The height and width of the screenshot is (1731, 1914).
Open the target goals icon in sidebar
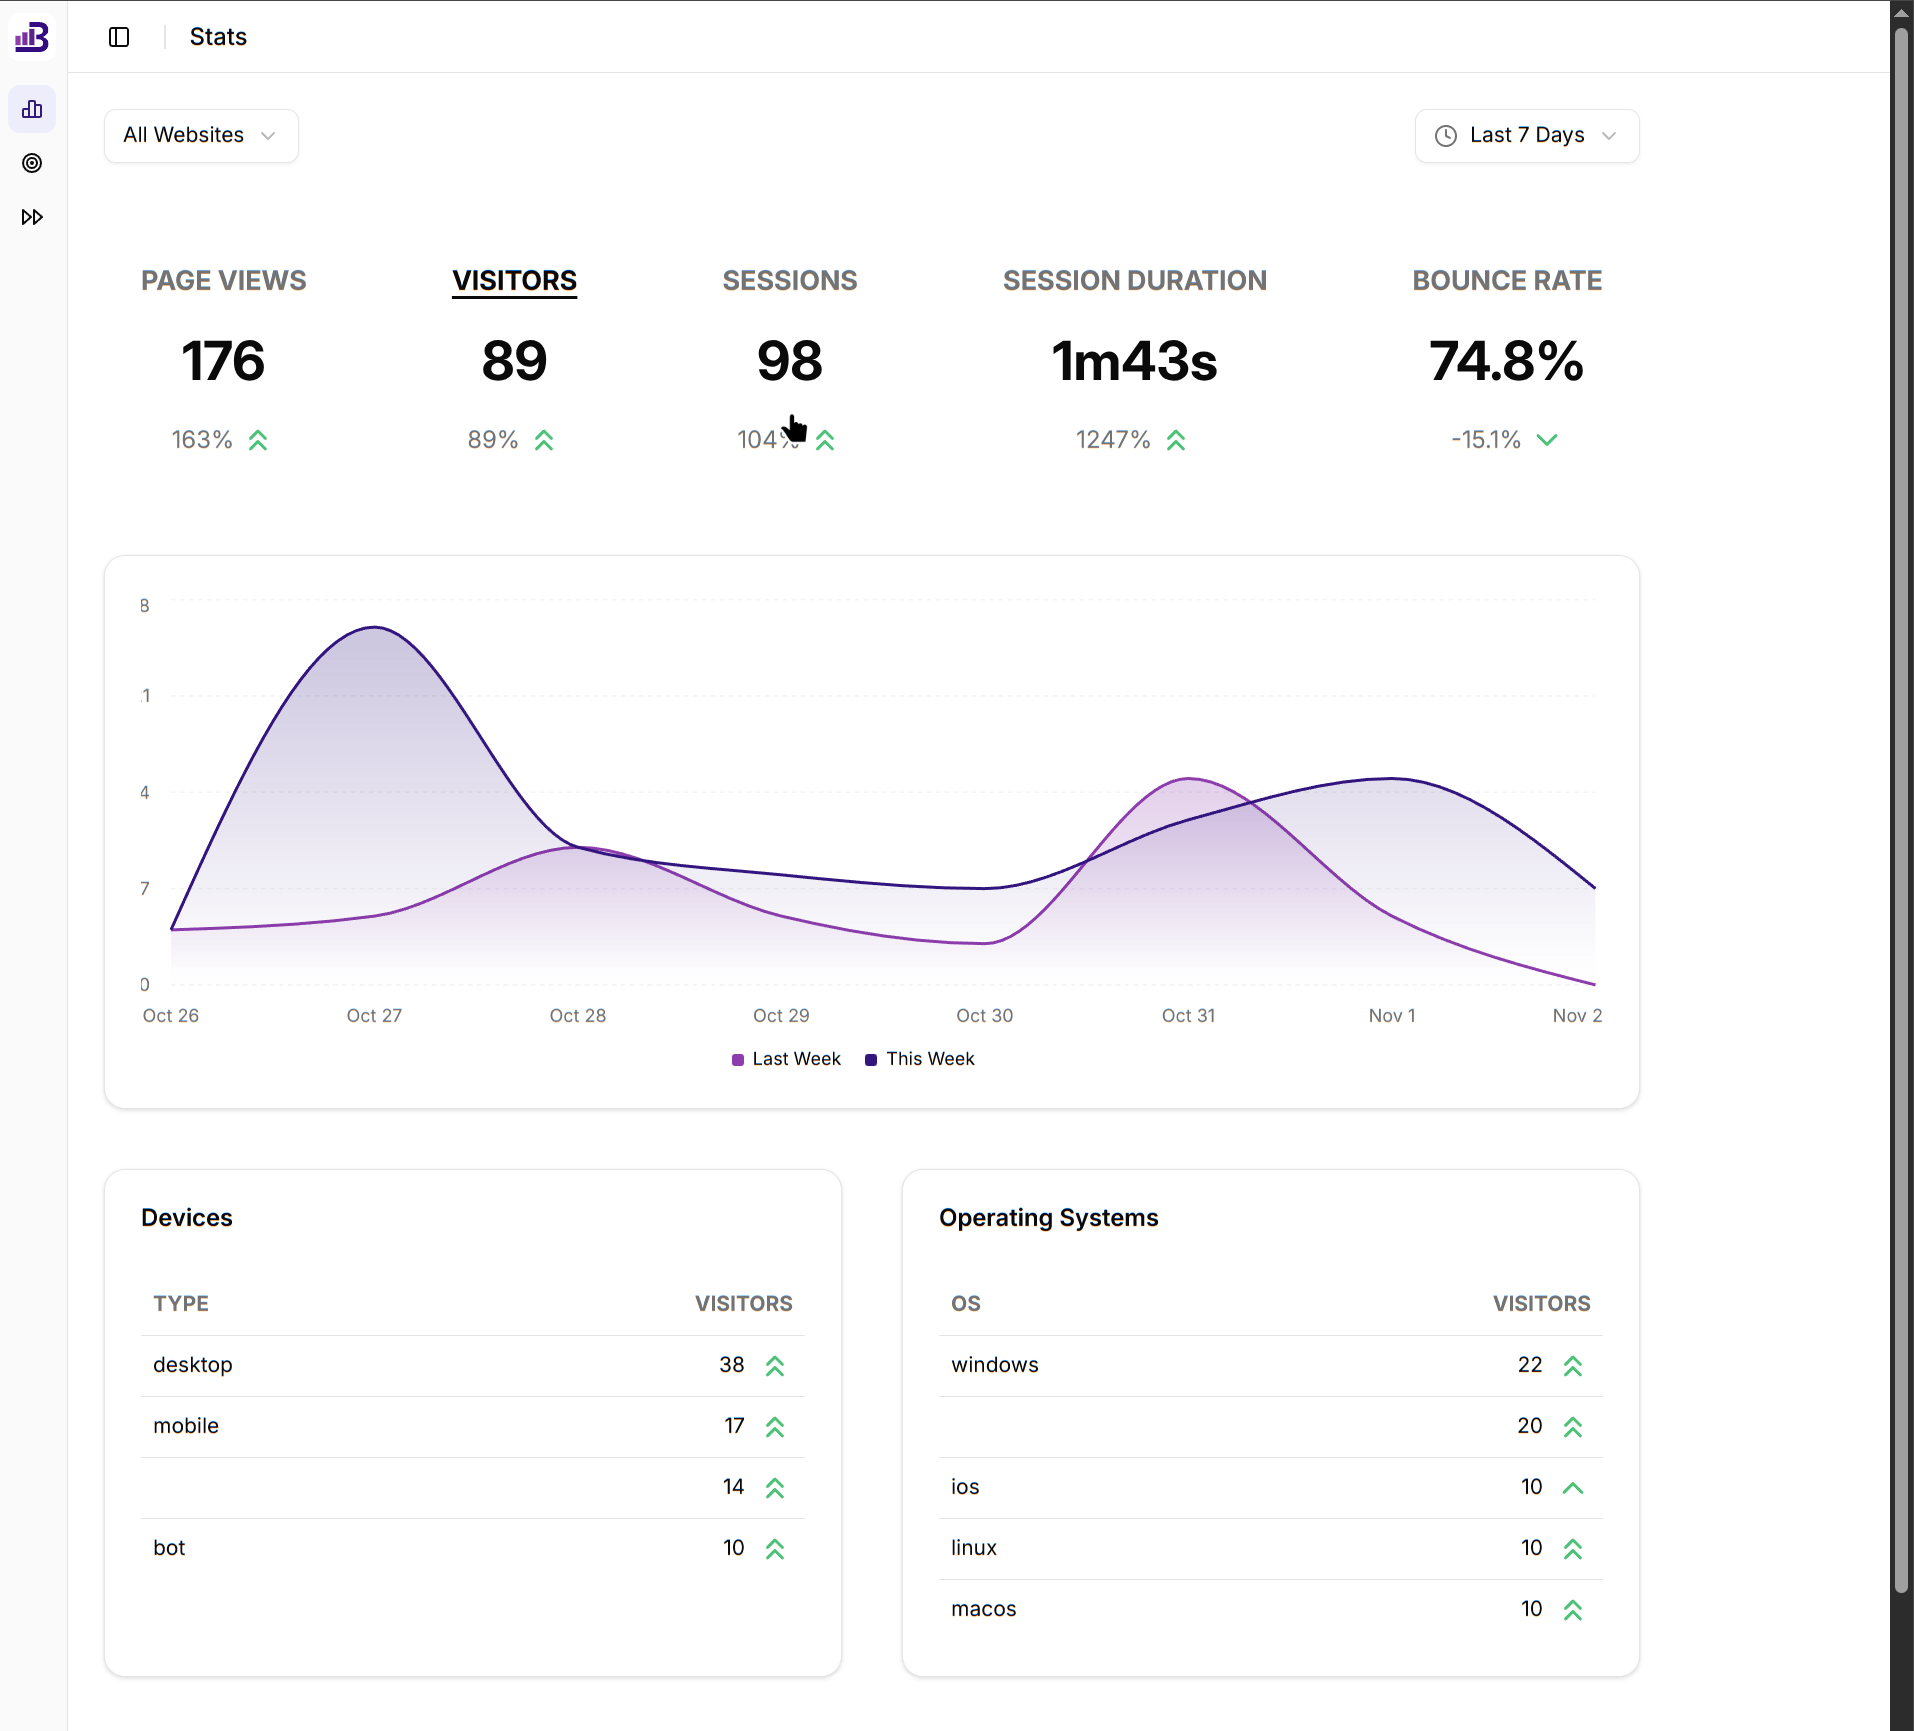32,163
